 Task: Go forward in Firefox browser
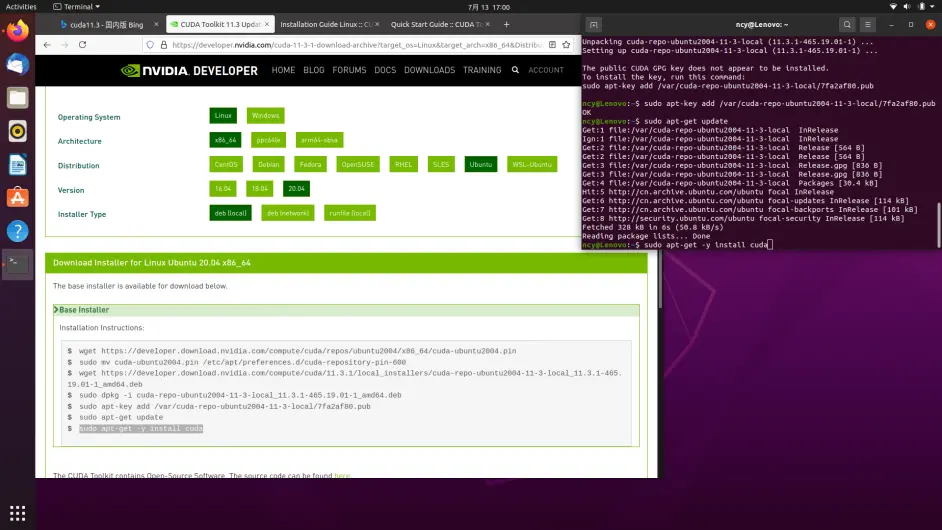65,44
